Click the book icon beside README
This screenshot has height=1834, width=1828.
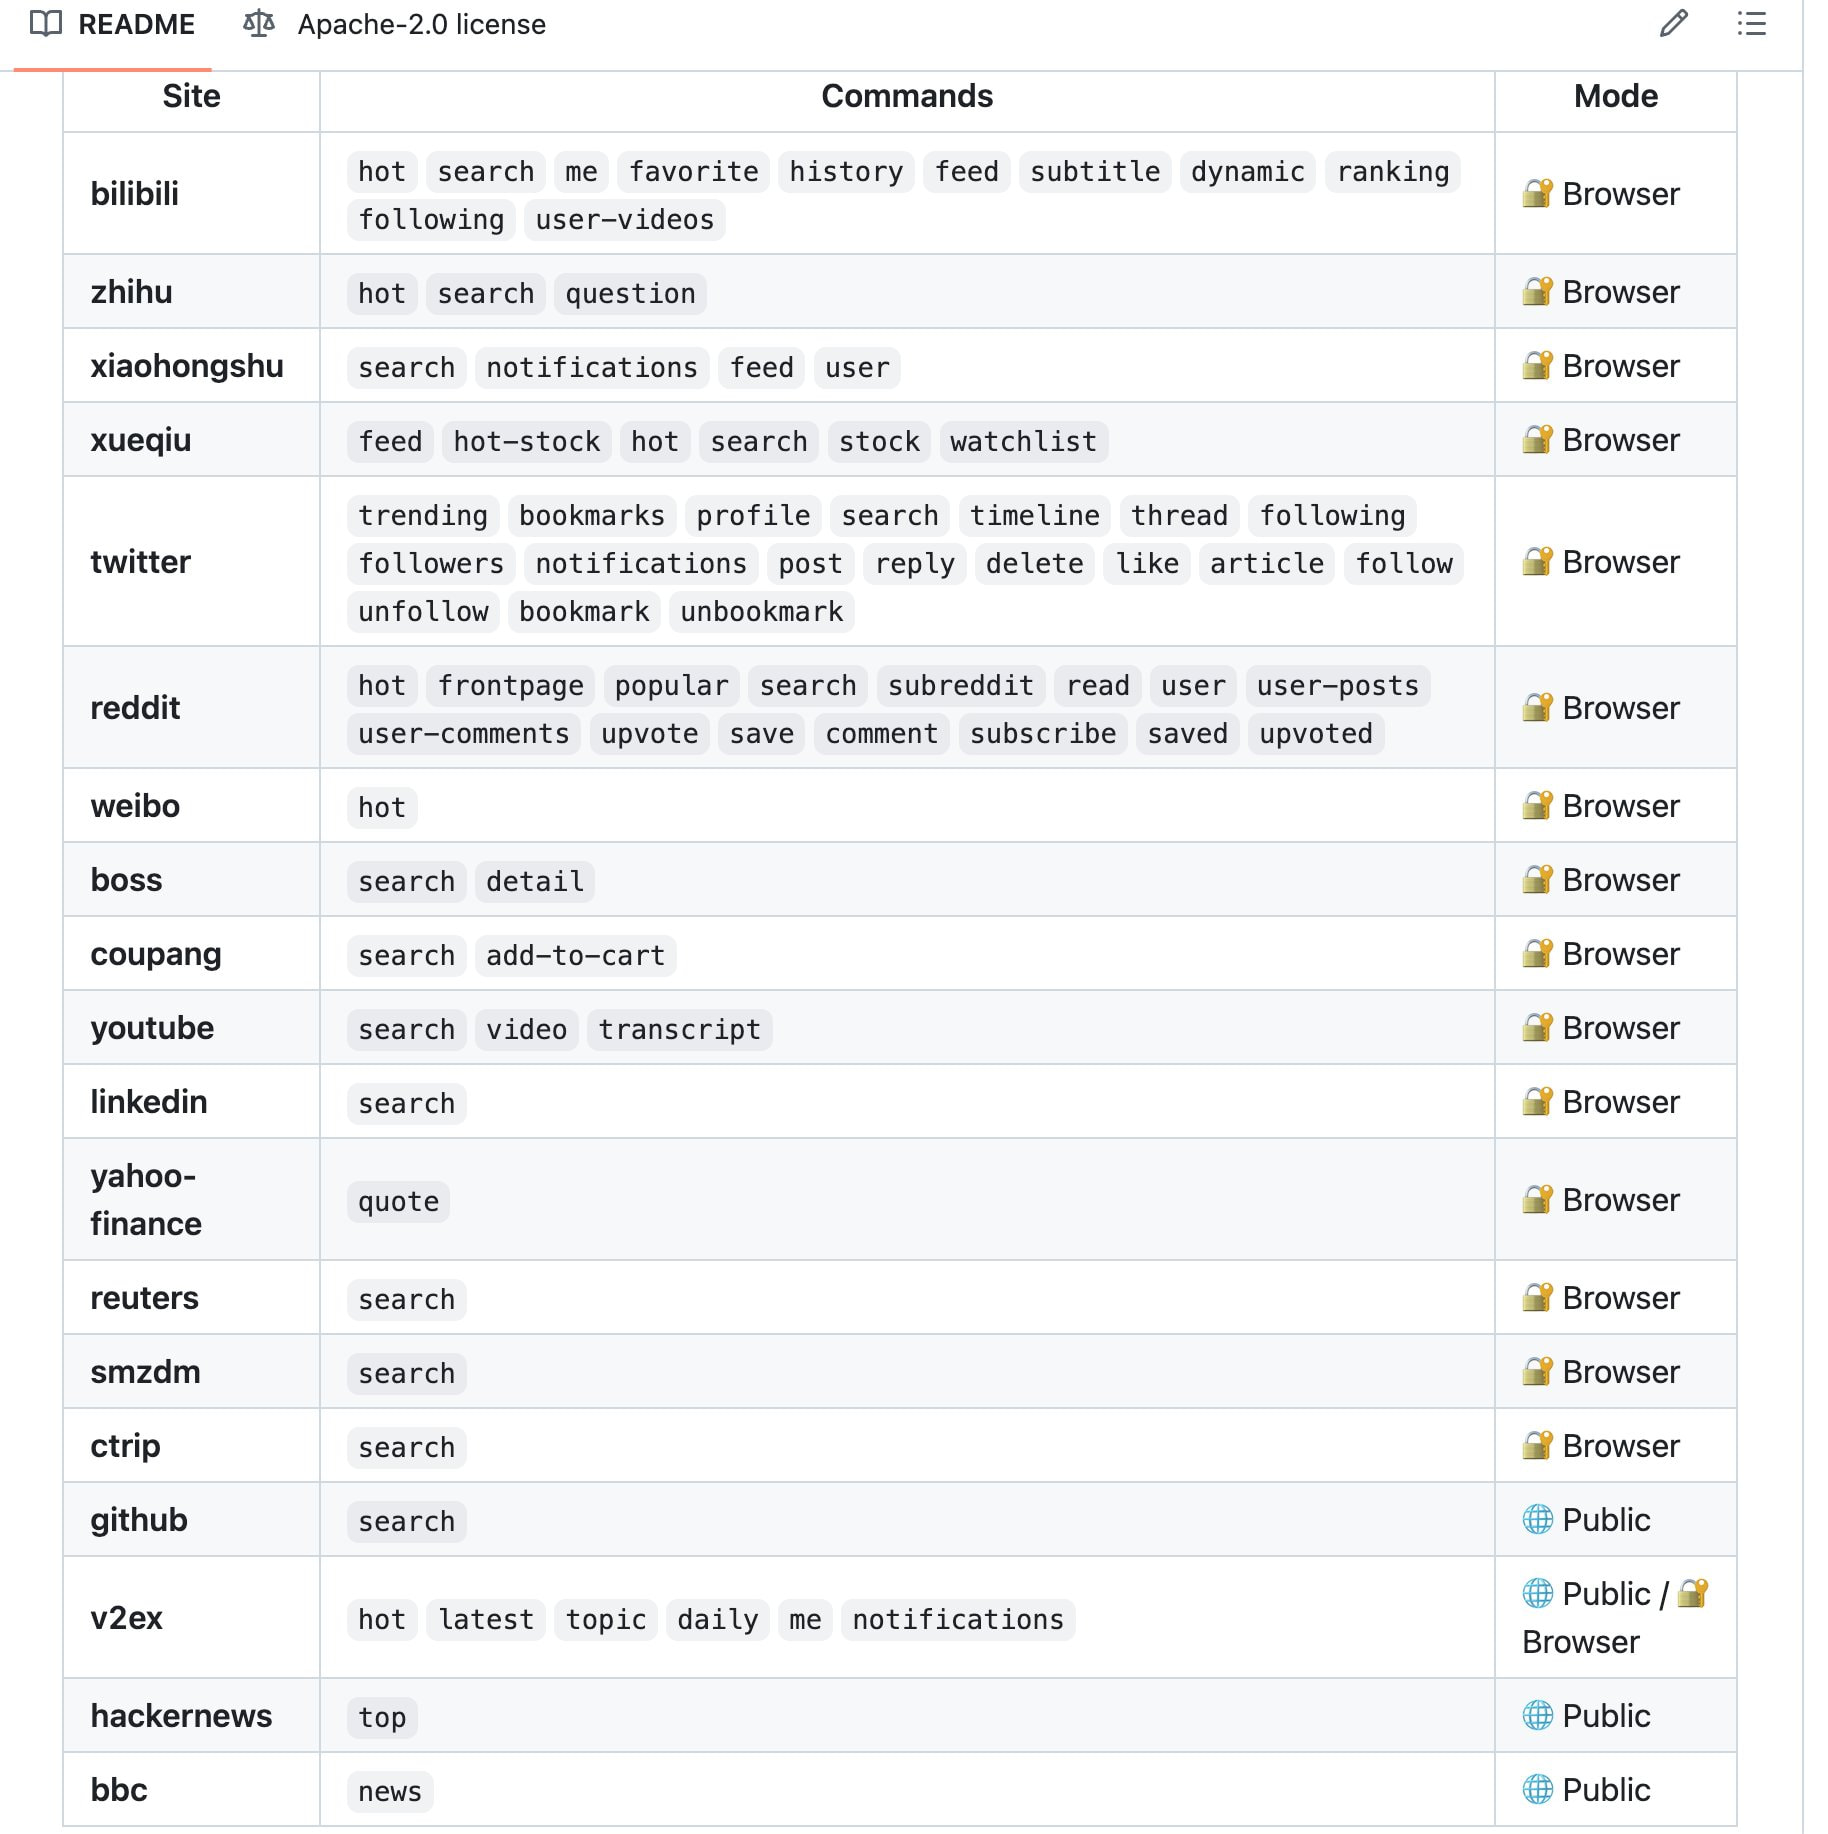[x=46, y=24]
